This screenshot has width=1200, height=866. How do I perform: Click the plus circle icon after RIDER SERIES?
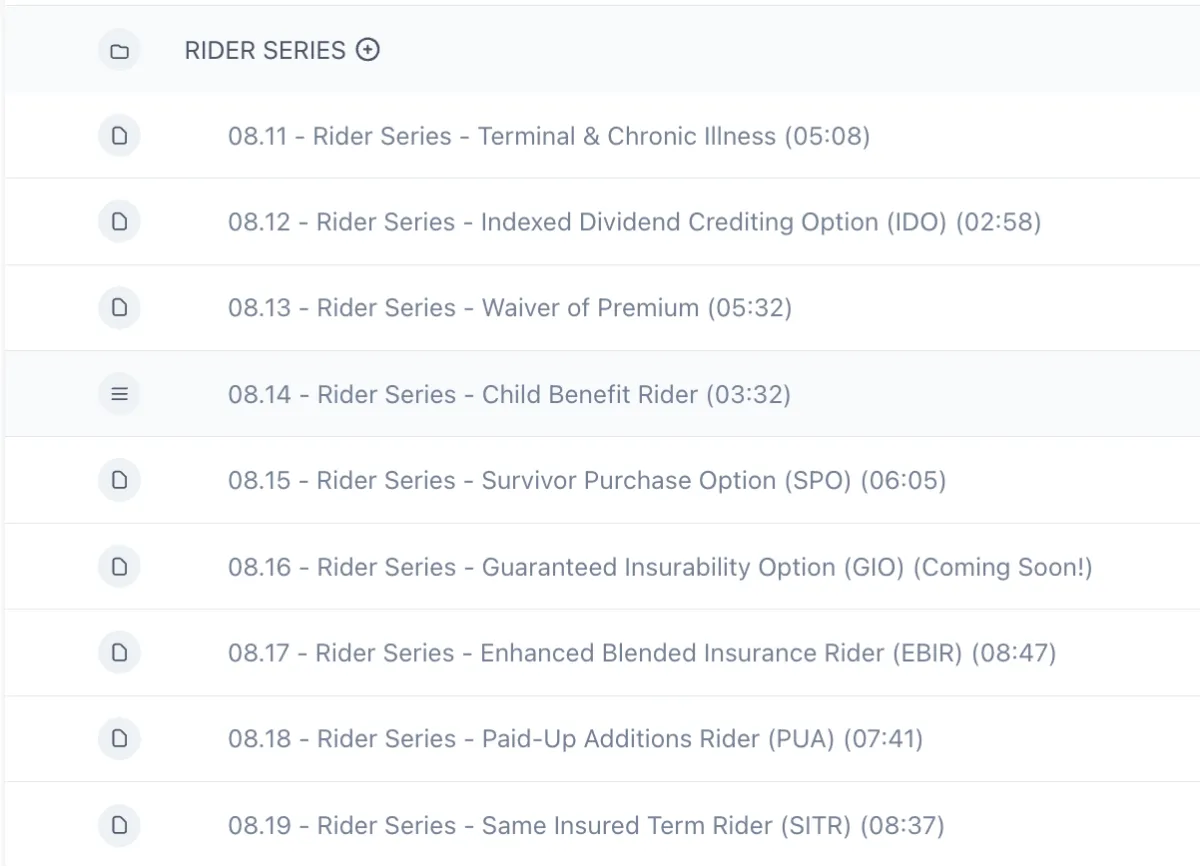tap(368, 49)
